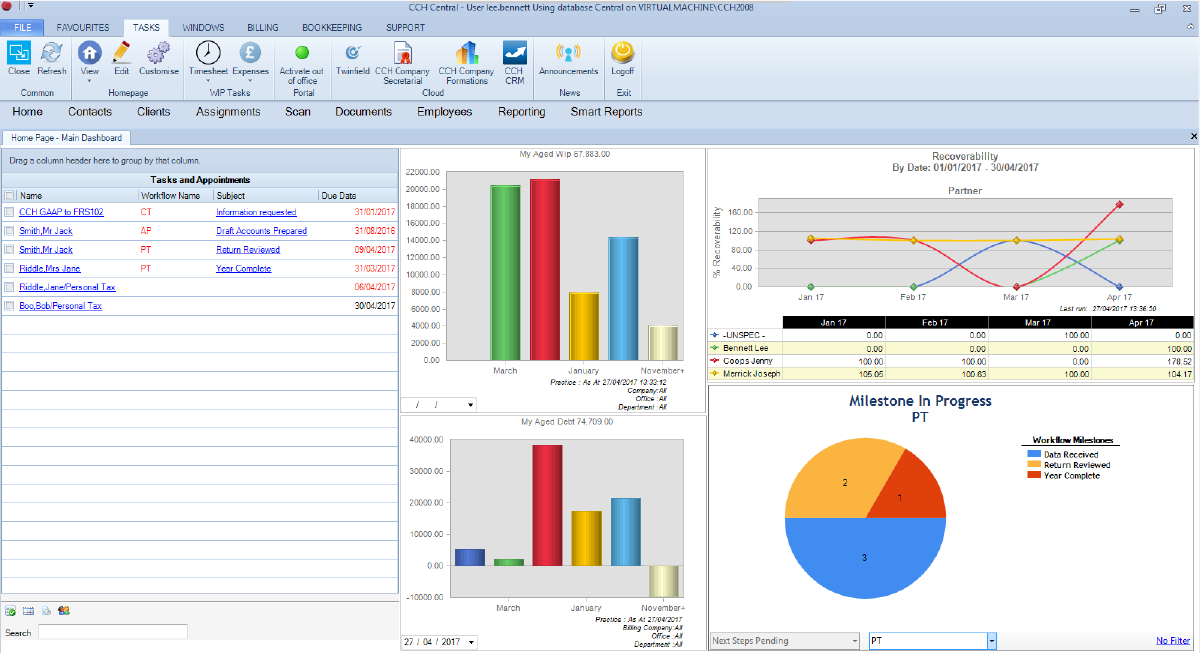
Task: Tick checkbox for CCH GAAP to FRS102
Action: (9, 212)
